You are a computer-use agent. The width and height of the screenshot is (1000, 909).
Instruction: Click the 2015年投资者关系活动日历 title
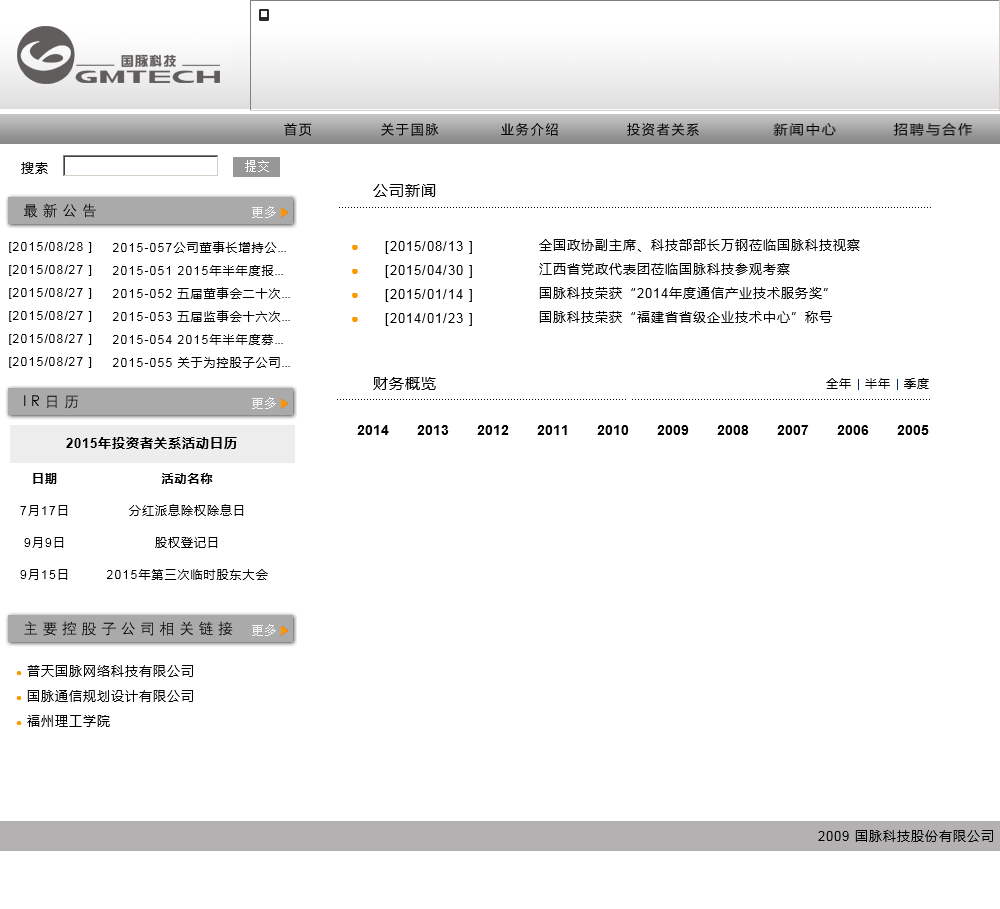[151, 443]
